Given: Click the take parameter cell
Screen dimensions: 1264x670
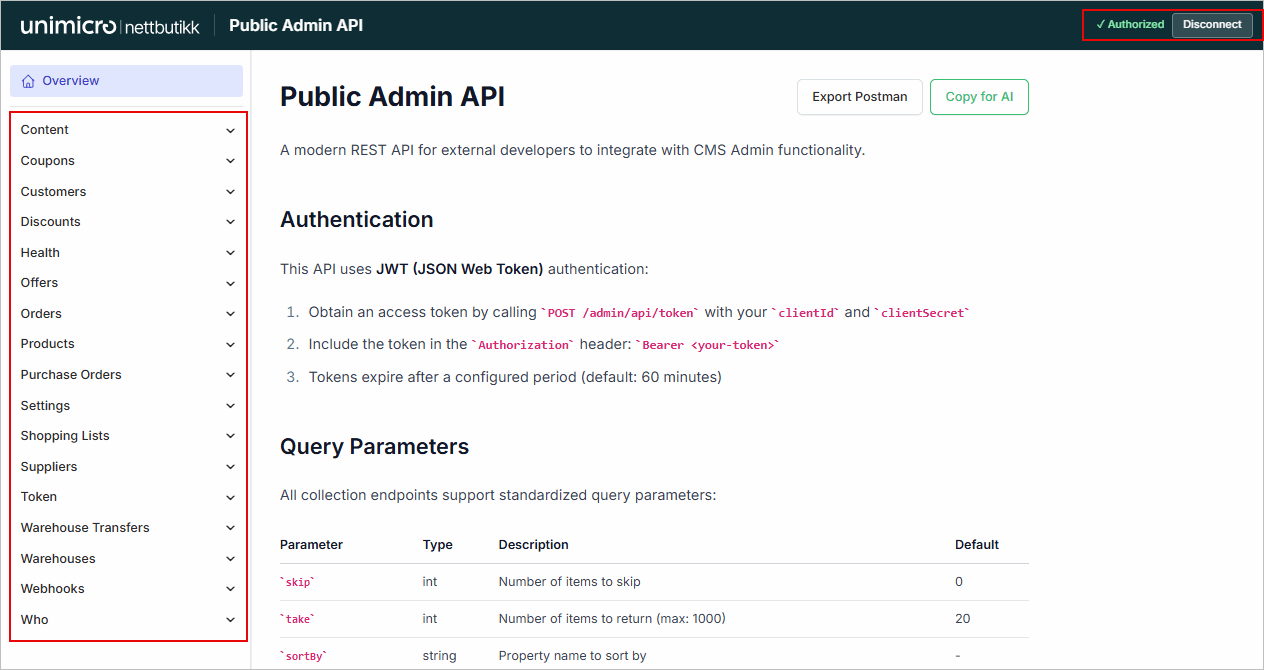Looking at the screenshot, I should pyautogui.click(x=298, y=619).
